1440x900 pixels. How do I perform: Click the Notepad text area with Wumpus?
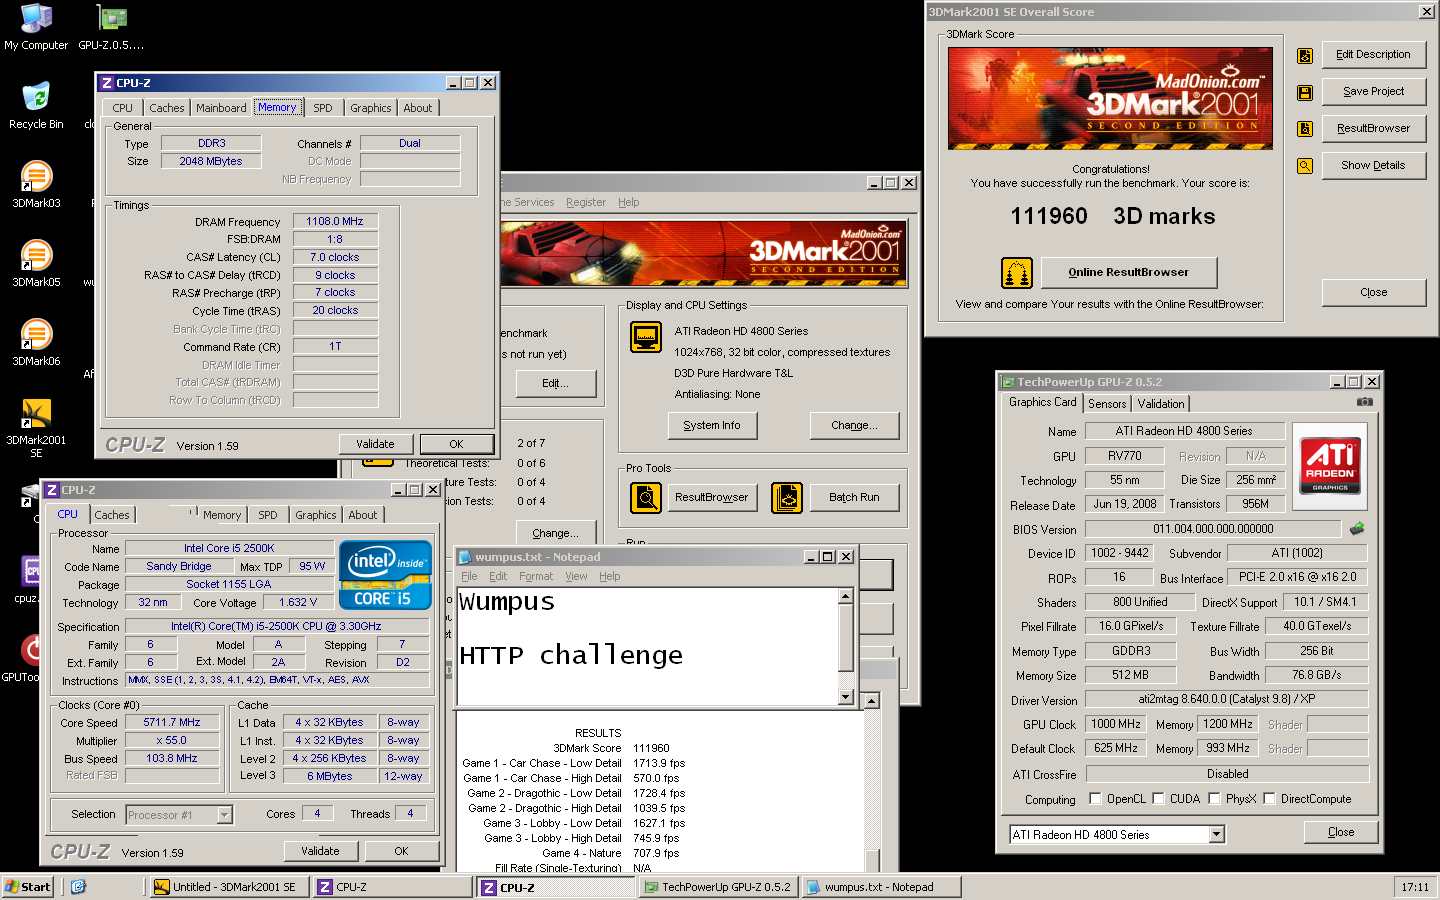(x=647, y=646)
